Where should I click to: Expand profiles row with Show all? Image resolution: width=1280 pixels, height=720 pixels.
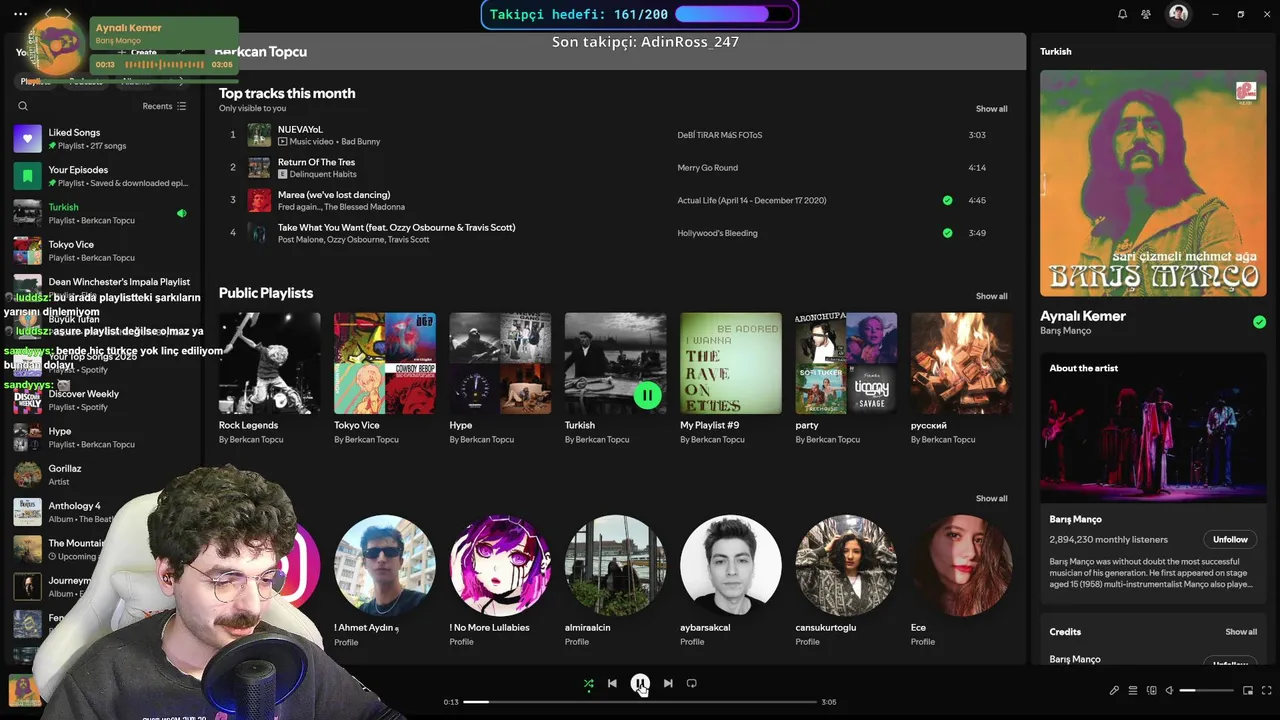991,498
